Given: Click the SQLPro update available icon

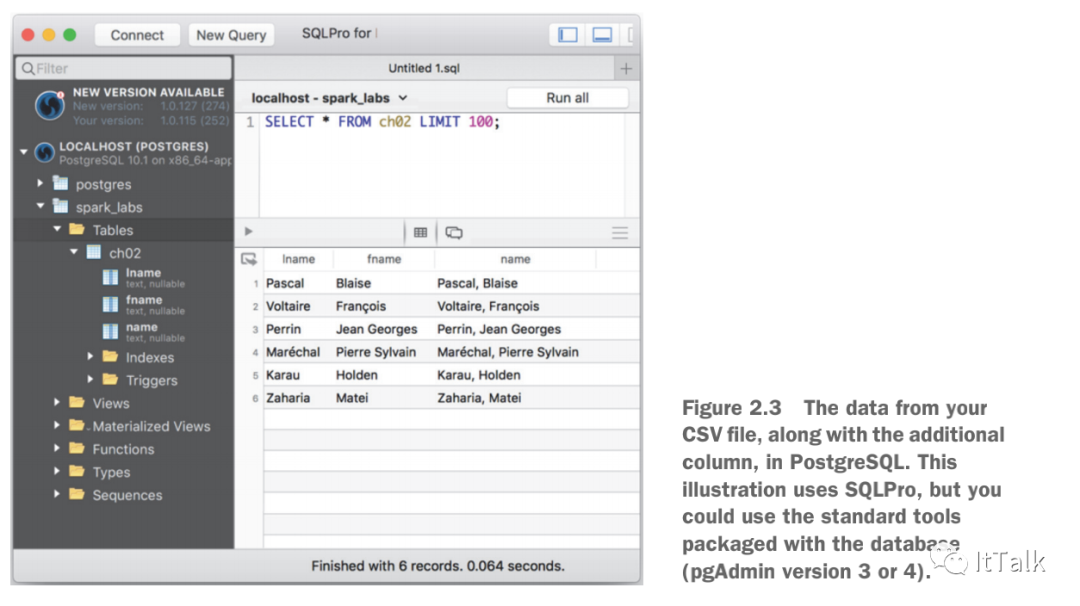Looking at the screenshot, I should tap(50, 105).
